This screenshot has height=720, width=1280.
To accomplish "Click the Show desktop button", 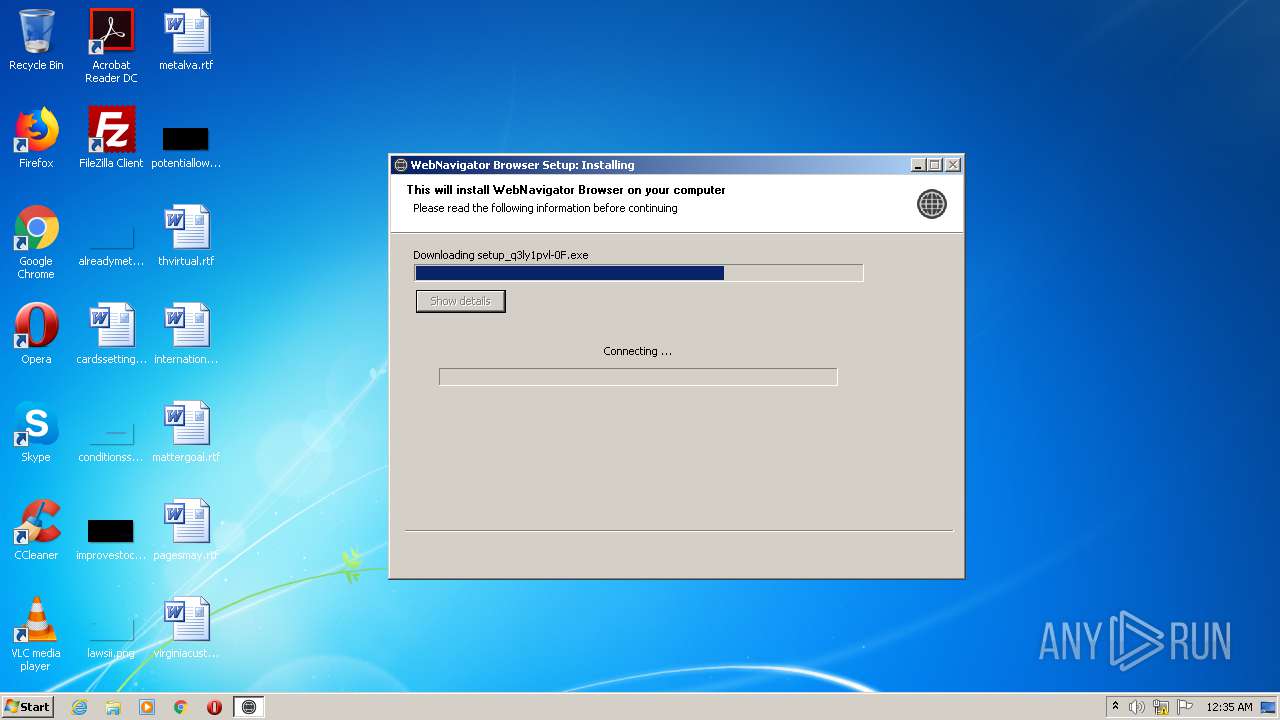I will coord(1269,707).
